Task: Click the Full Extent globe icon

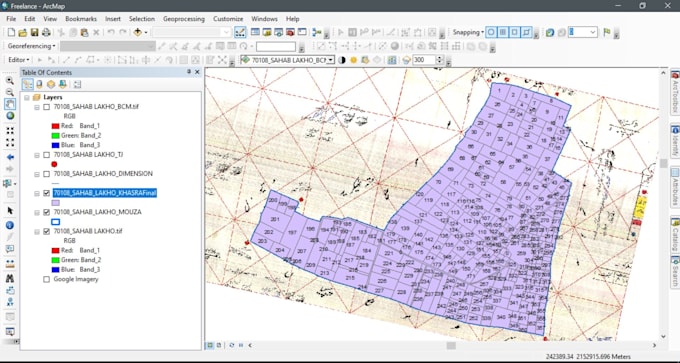Action: coord(10,116)
